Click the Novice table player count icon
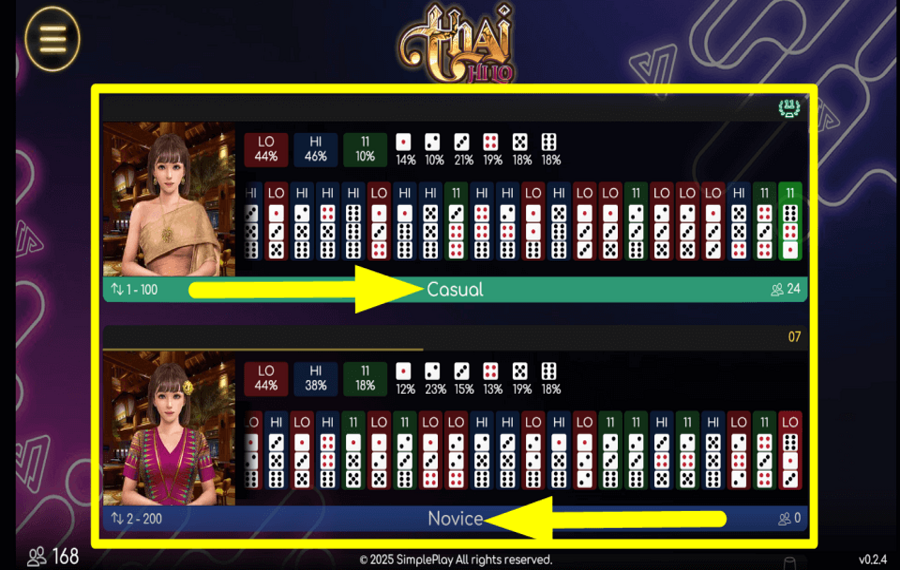The image size is (900, 570). click(783, 519)
